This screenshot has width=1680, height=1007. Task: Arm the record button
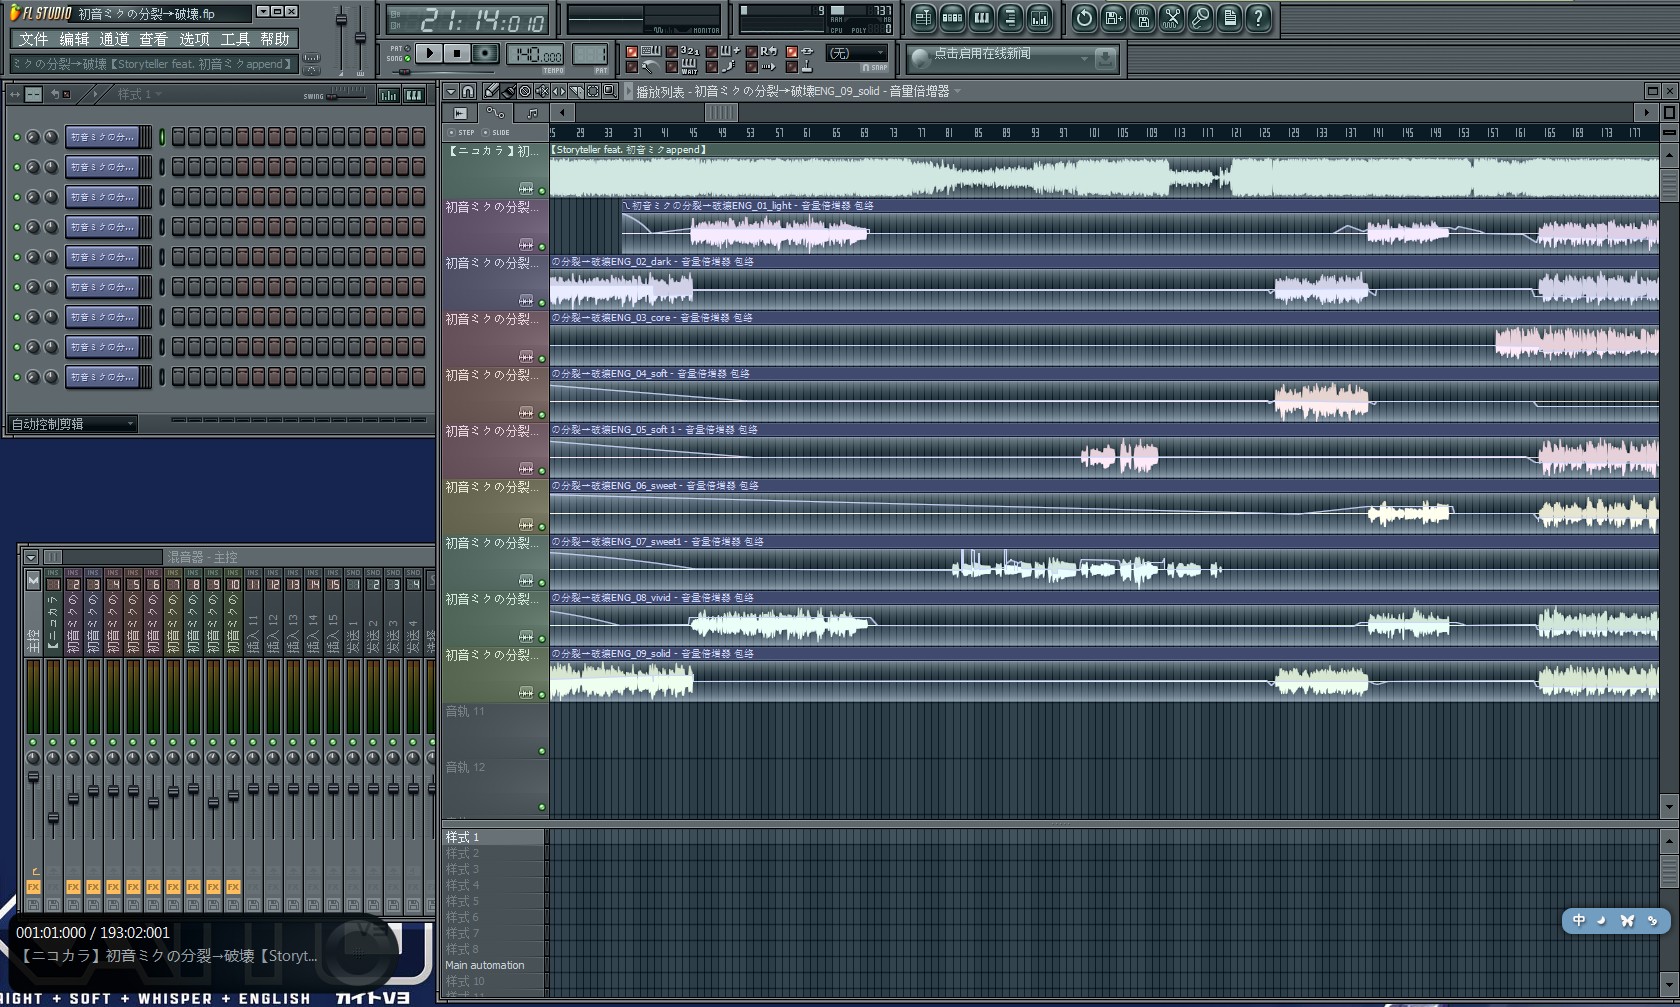[x=485, y=53]
